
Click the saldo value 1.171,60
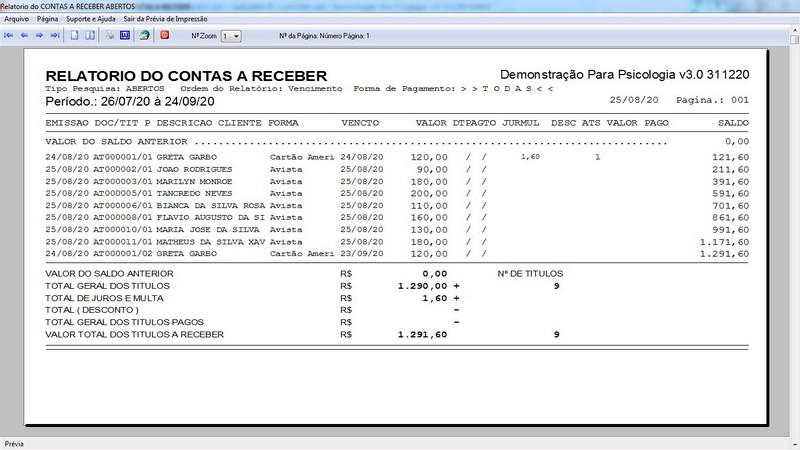[724, 242]
